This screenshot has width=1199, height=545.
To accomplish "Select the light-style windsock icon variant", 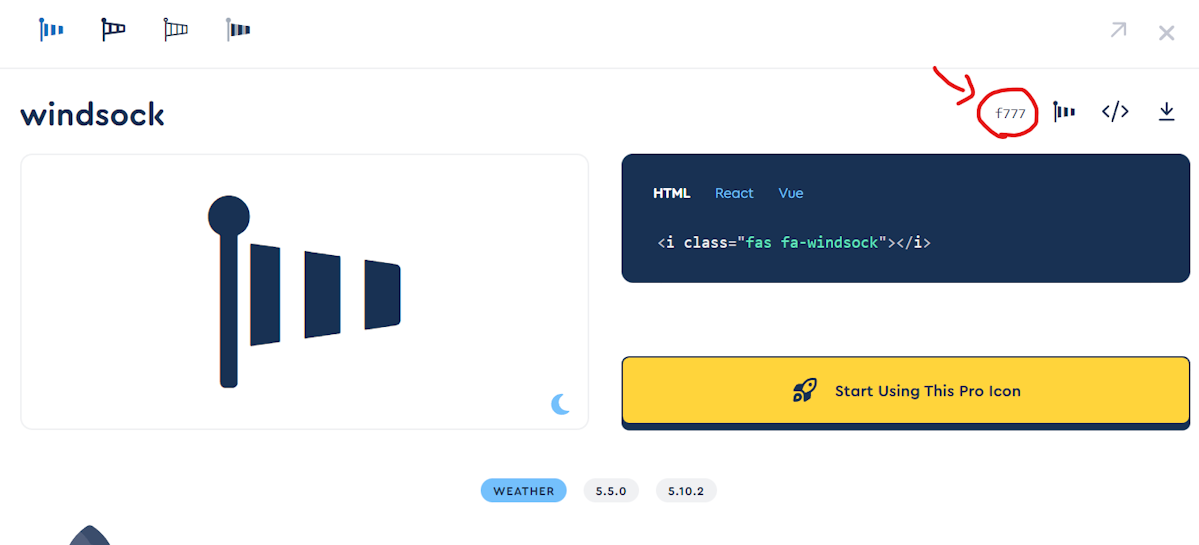I will click(x=176, y=30).
